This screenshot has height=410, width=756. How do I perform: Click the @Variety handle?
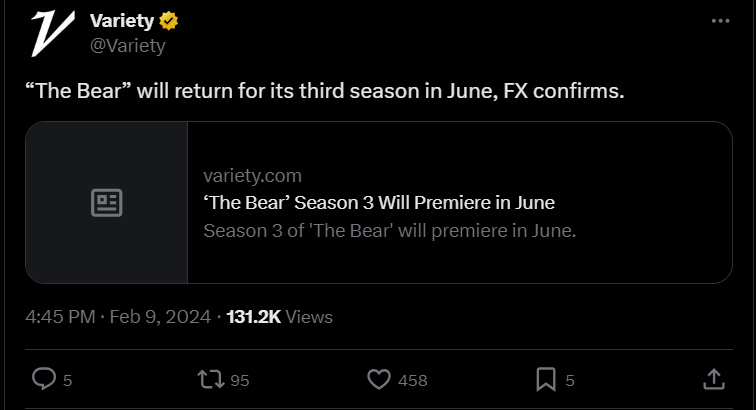tap(127, 45)
